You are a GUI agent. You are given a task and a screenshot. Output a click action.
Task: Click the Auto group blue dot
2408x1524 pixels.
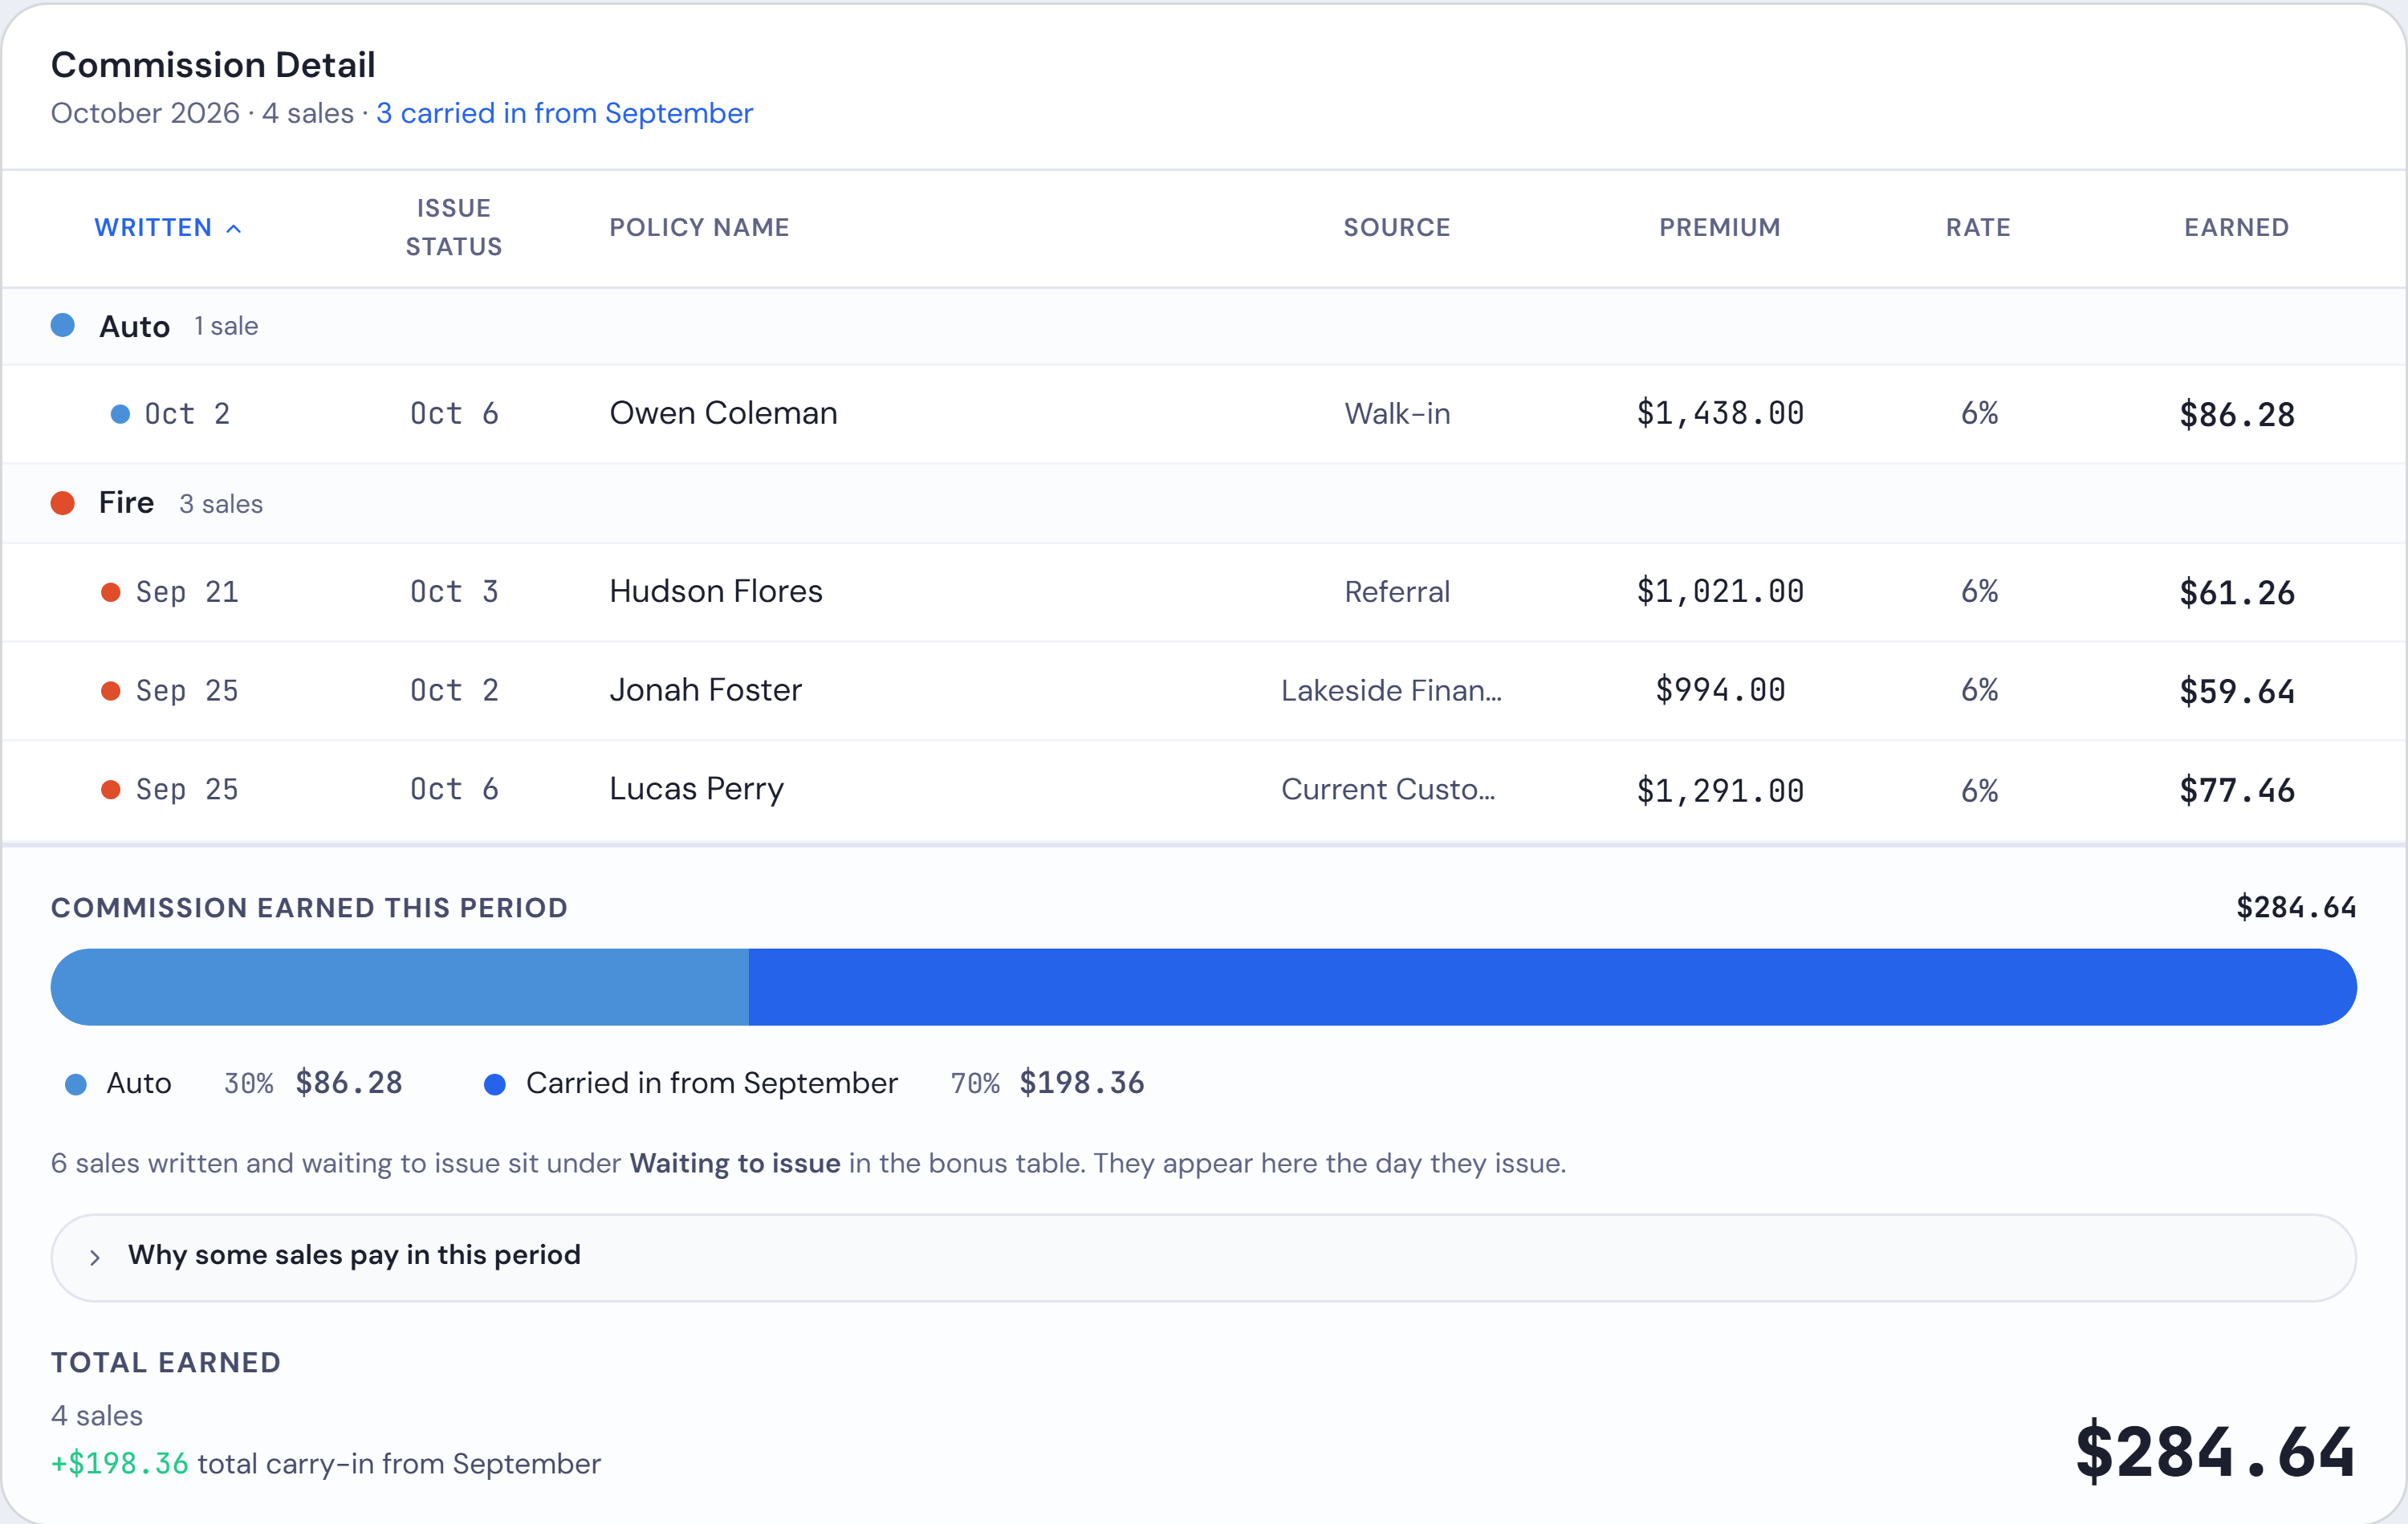[63, 326]
